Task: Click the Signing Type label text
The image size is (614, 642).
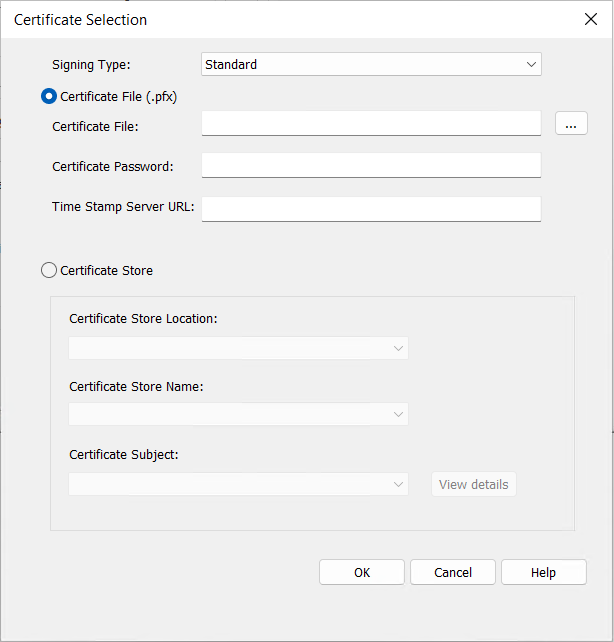Action: [x=91, y=65]
